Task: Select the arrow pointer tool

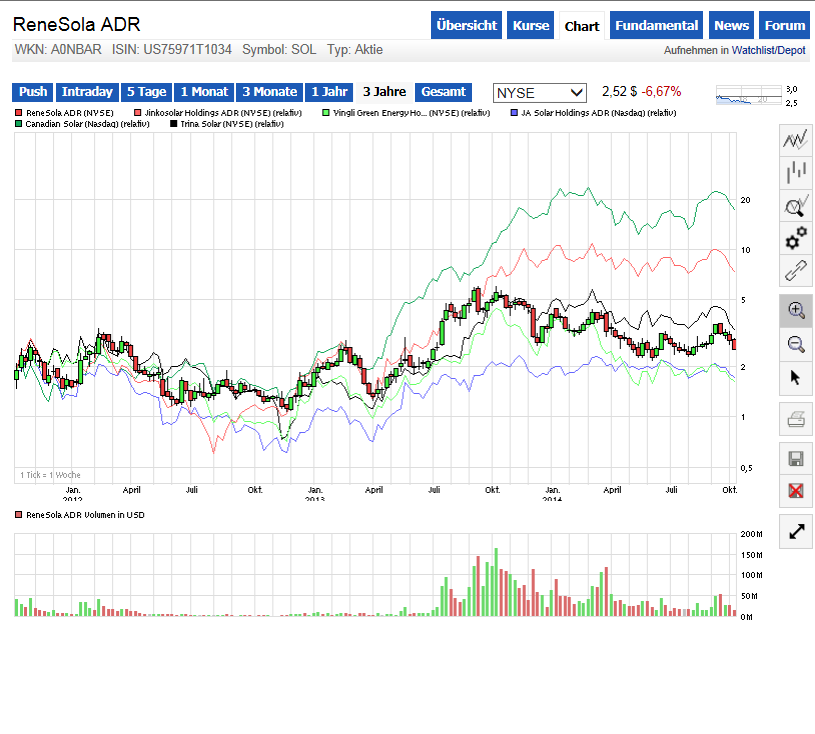Action: [x=796, y=377]
